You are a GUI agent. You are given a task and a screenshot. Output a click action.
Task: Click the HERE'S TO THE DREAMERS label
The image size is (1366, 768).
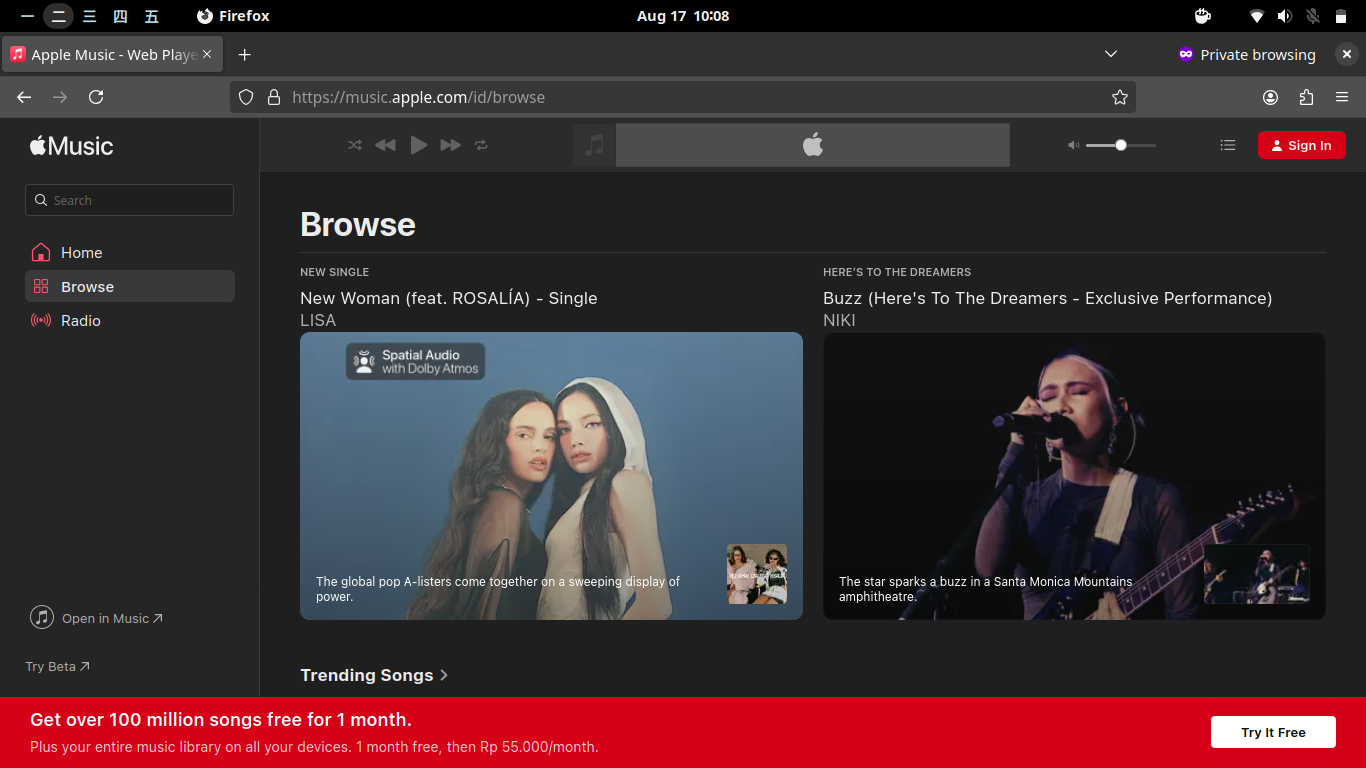(897, 272)
